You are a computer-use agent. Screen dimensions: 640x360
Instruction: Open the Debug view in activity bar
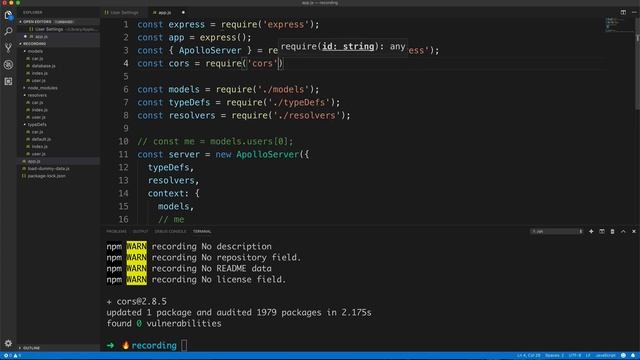8,64
